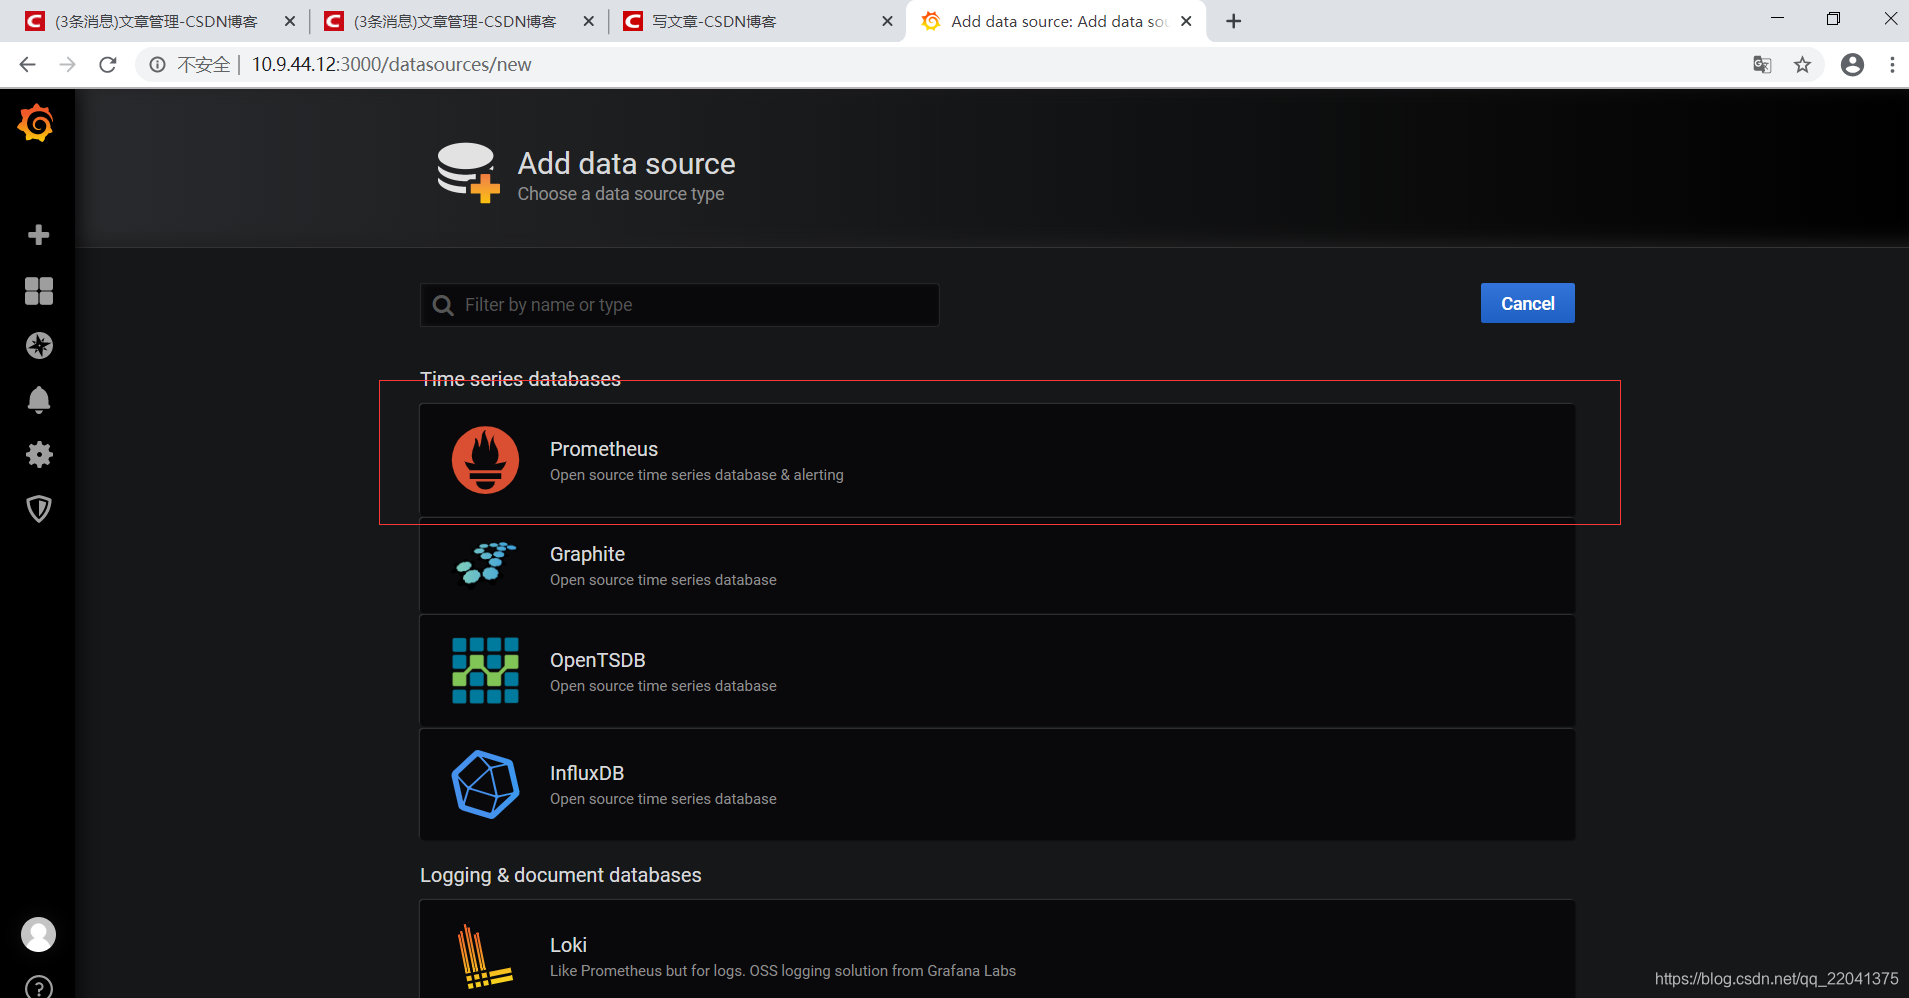Select the InfluxDB data source
This screenshot has width=1909, height=998.
[997, 785]
